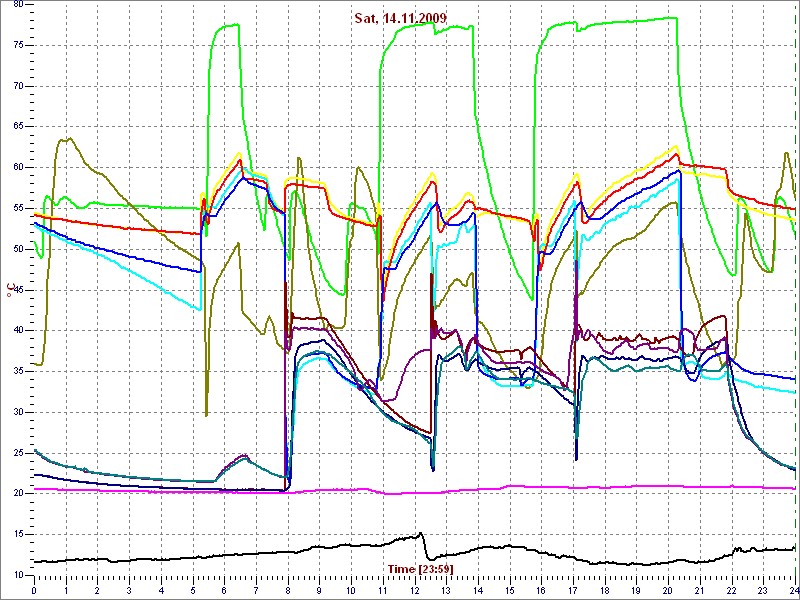Image resolution: width=800 pixels, height=600 pixels.
Task: Click hour 13 on the time axis
Action: pos(446,591)
